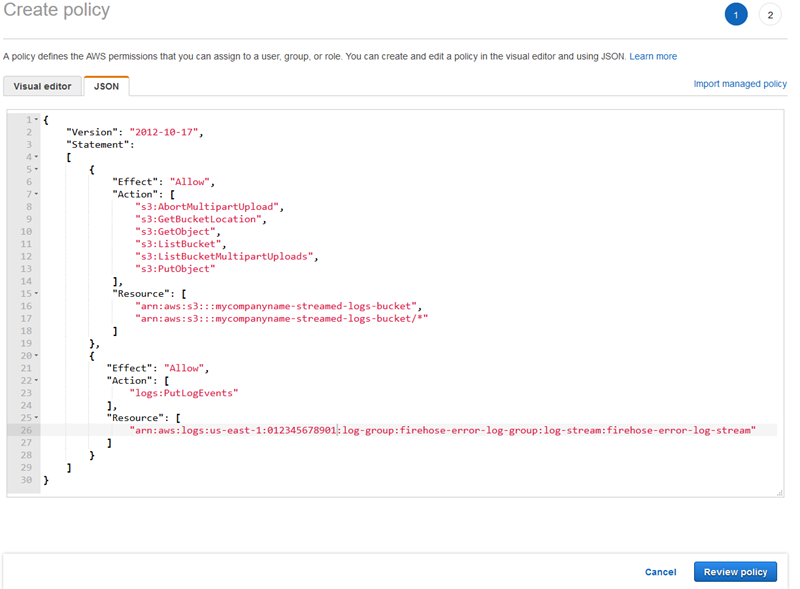Click the Review policy button
Screen dimensions: 800x589
(x=735, y=571)
